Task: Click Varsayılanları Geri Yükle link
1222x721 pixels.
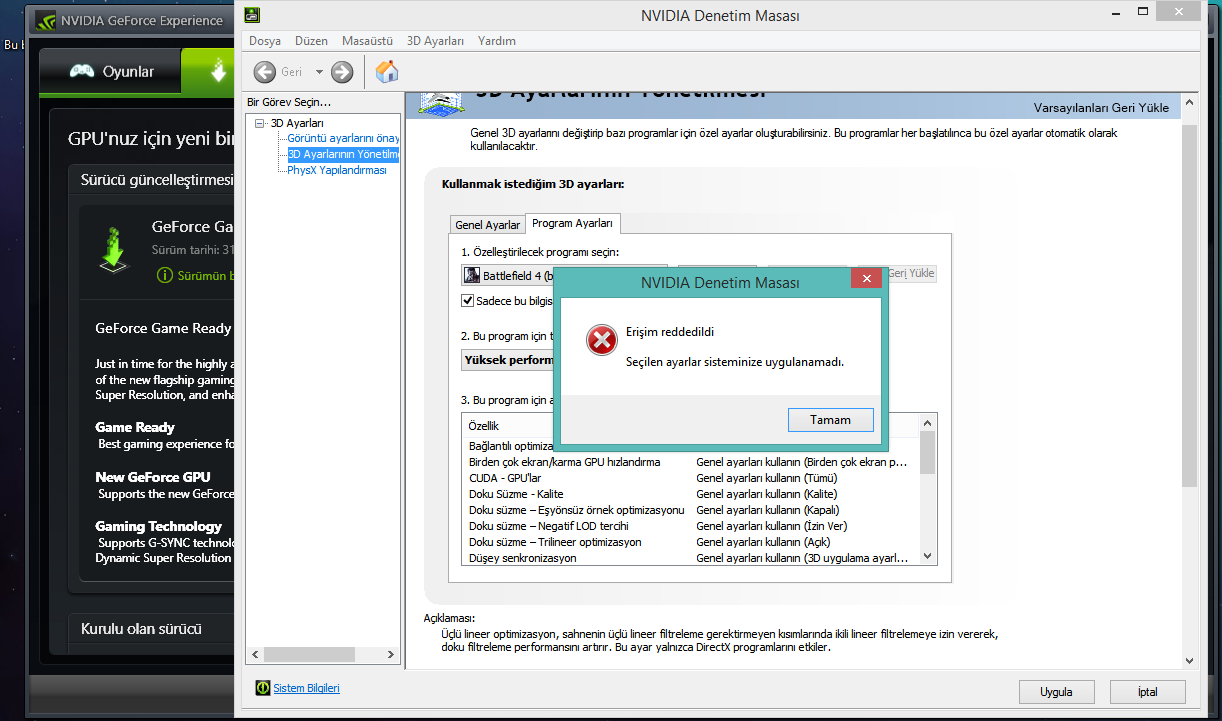Action: coord(1101,108)
